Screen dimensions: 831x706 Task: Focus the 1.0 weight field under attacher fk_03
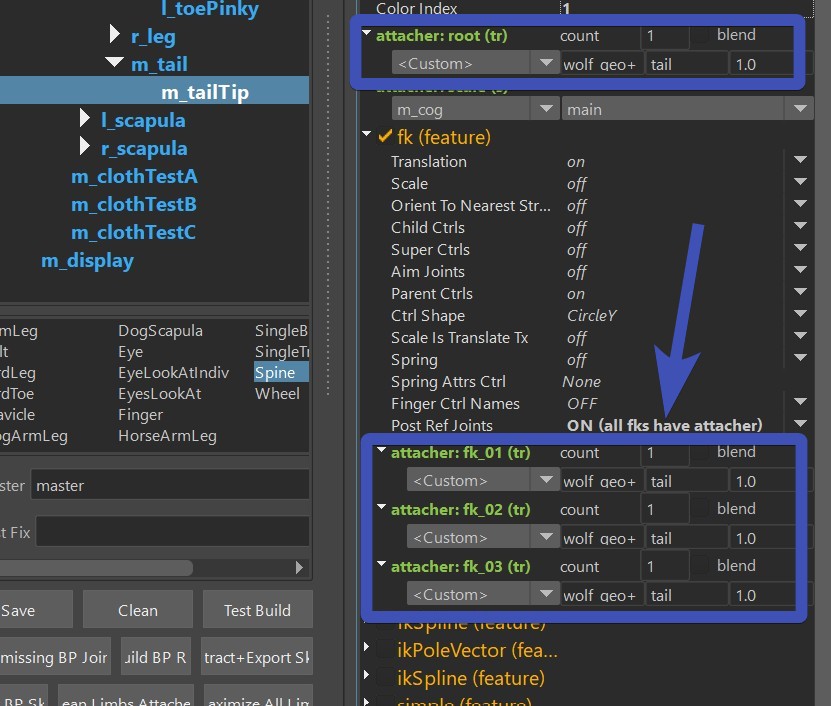point(762,595)
